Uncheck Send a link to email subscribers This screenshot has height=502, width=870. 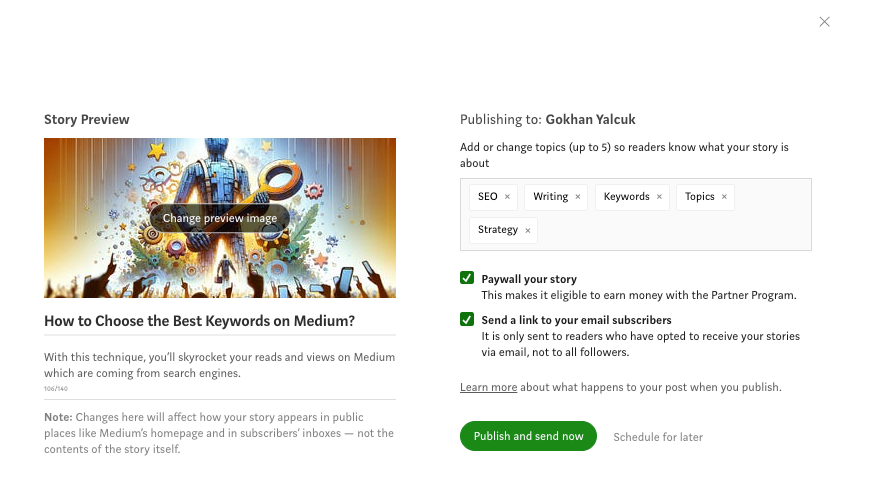point(467,319)
